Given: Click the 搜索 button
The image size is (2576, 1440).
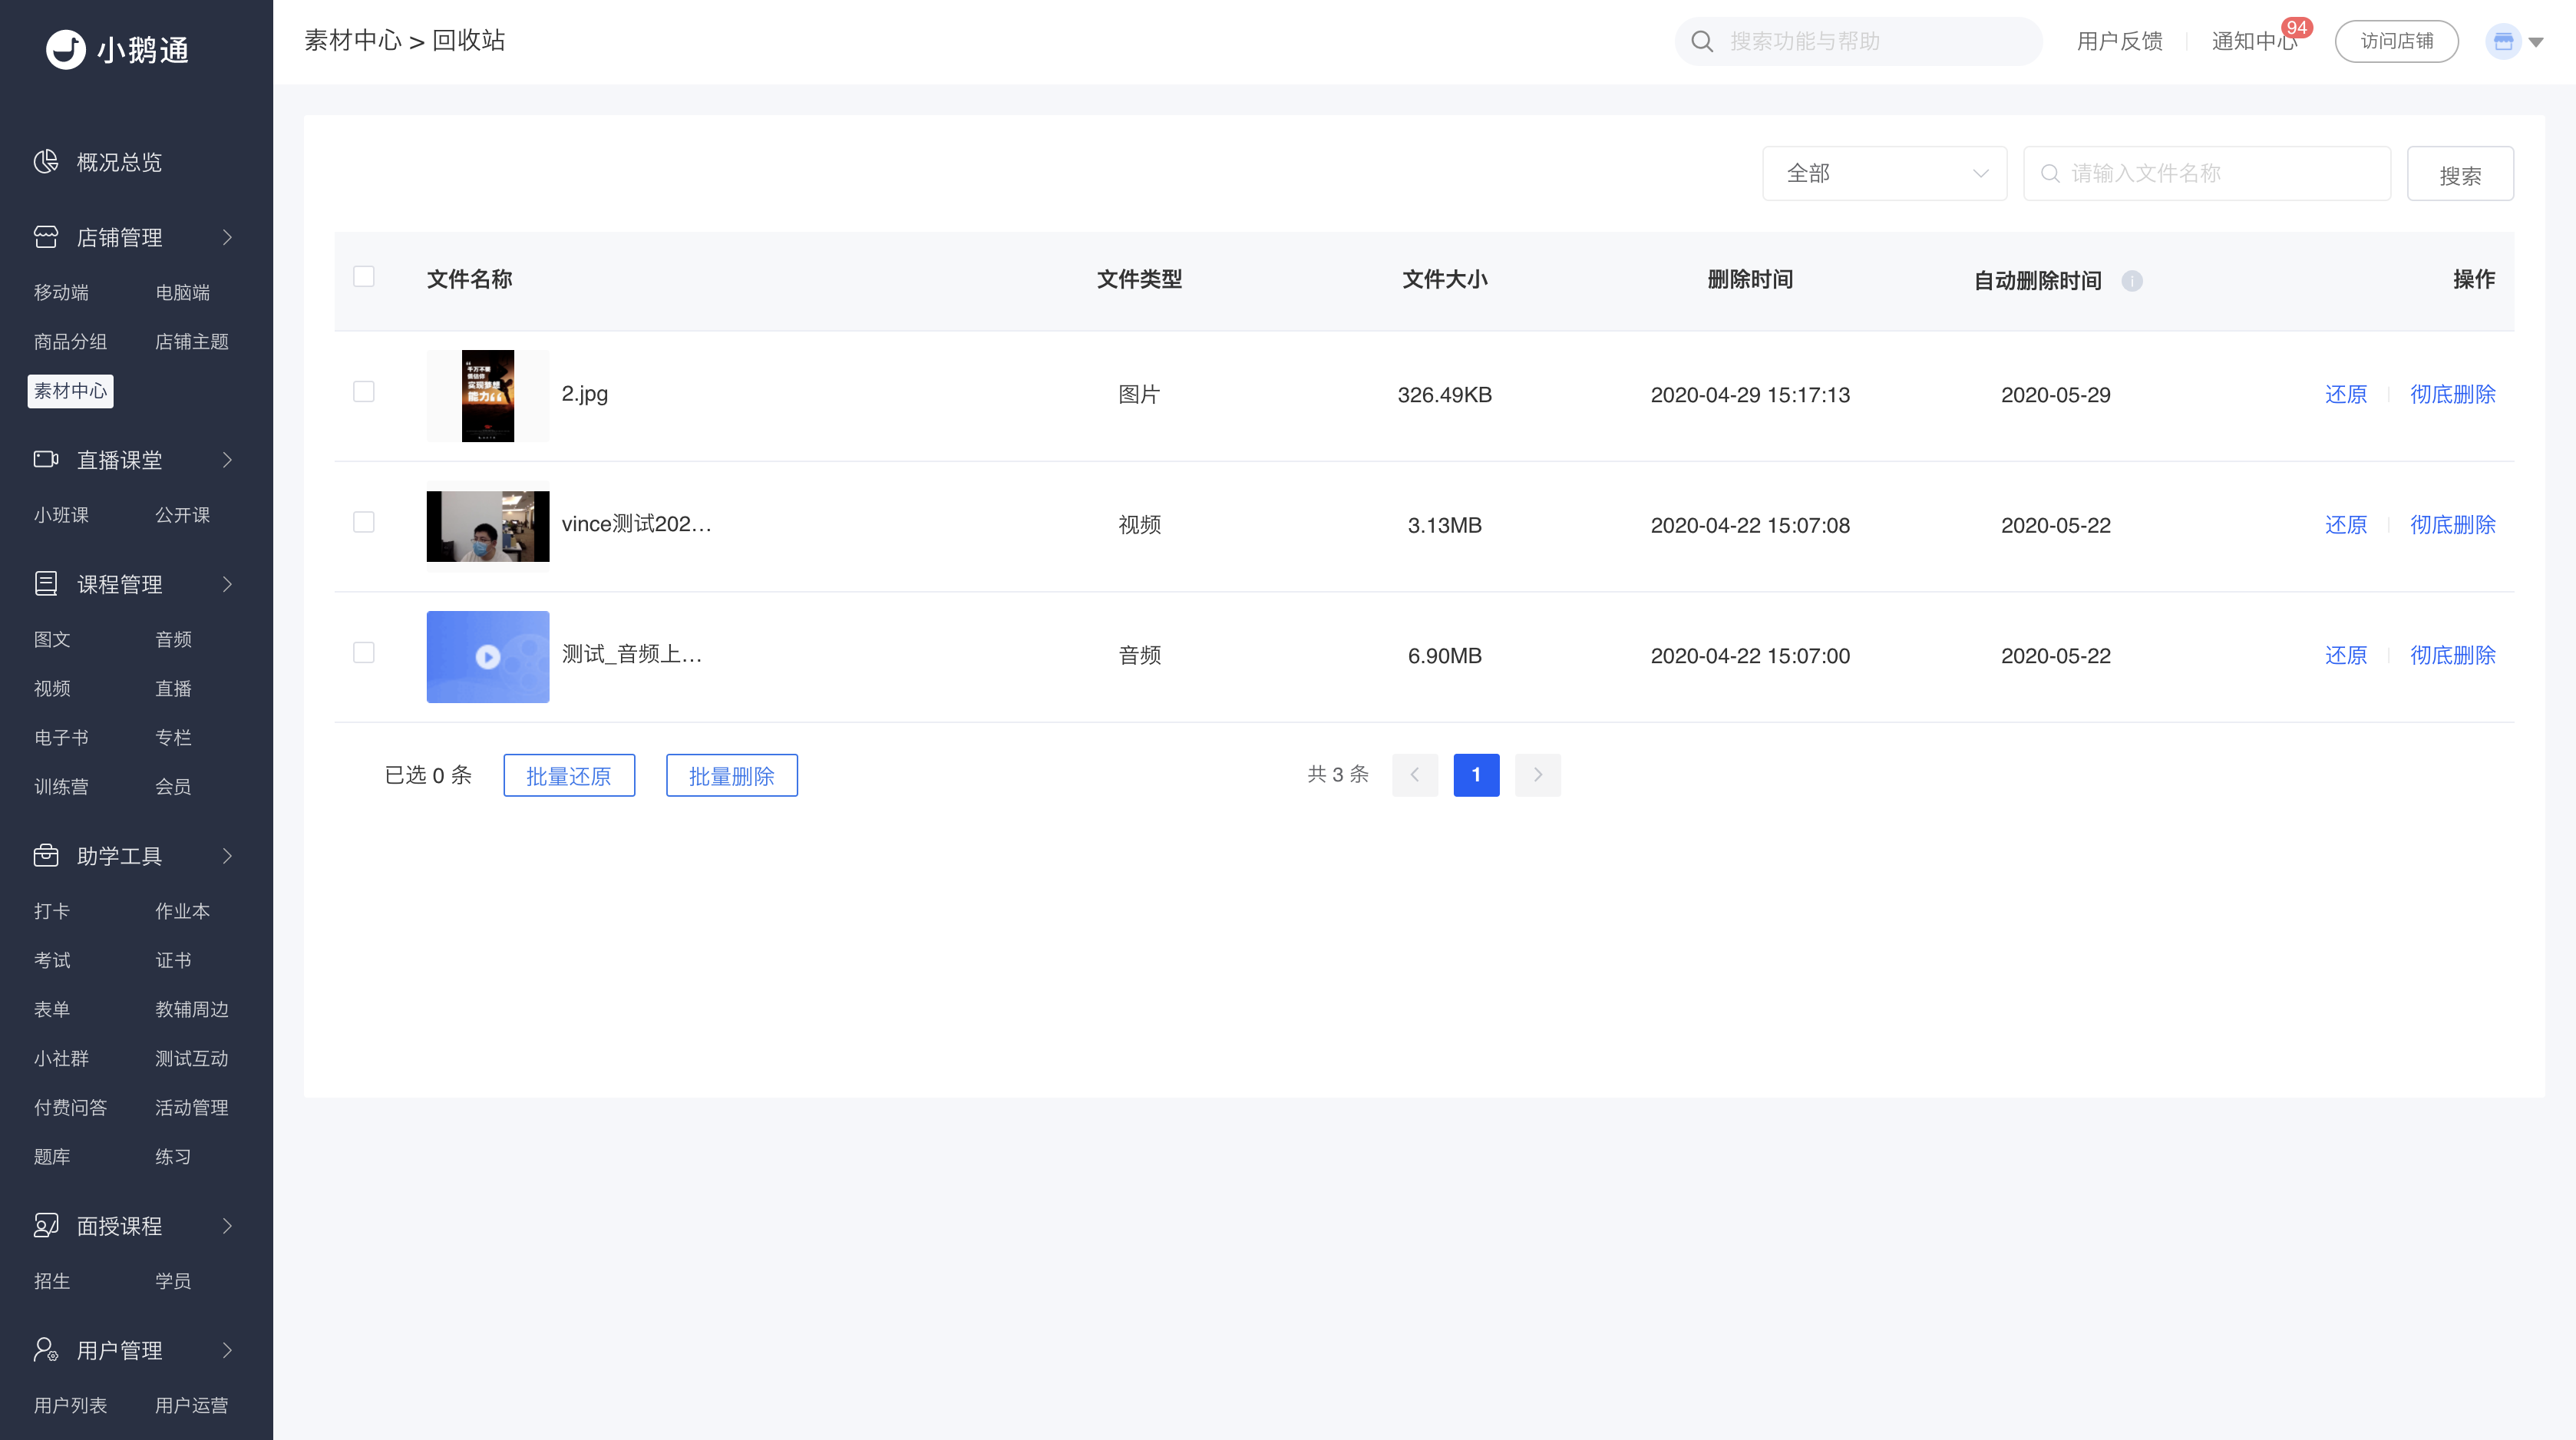Looking at the screenshot, I should (2460, 174).
